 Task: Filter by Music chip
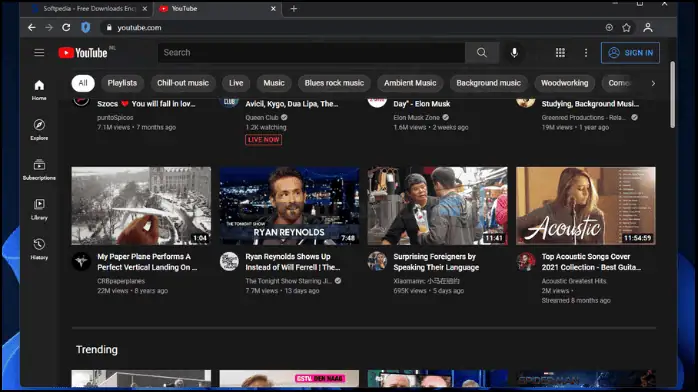(x=274, y=83)
